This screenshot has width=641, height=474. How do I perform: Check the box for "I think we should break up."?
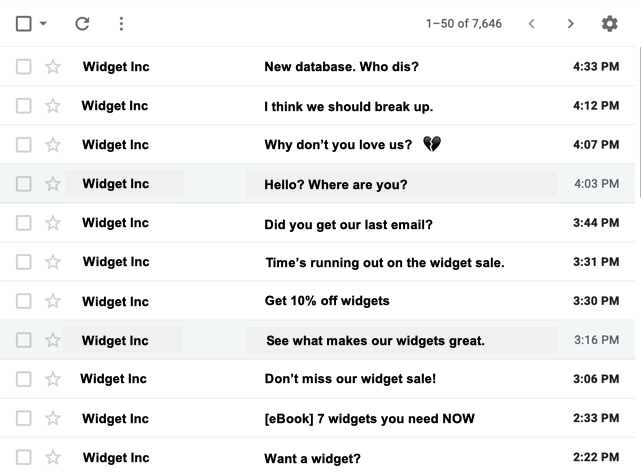point(24,106)
